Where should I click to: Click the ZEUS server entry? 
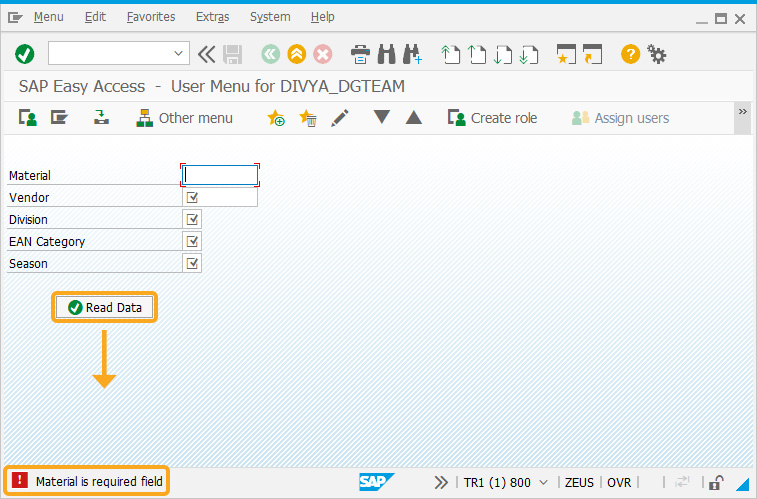[579, 483]
